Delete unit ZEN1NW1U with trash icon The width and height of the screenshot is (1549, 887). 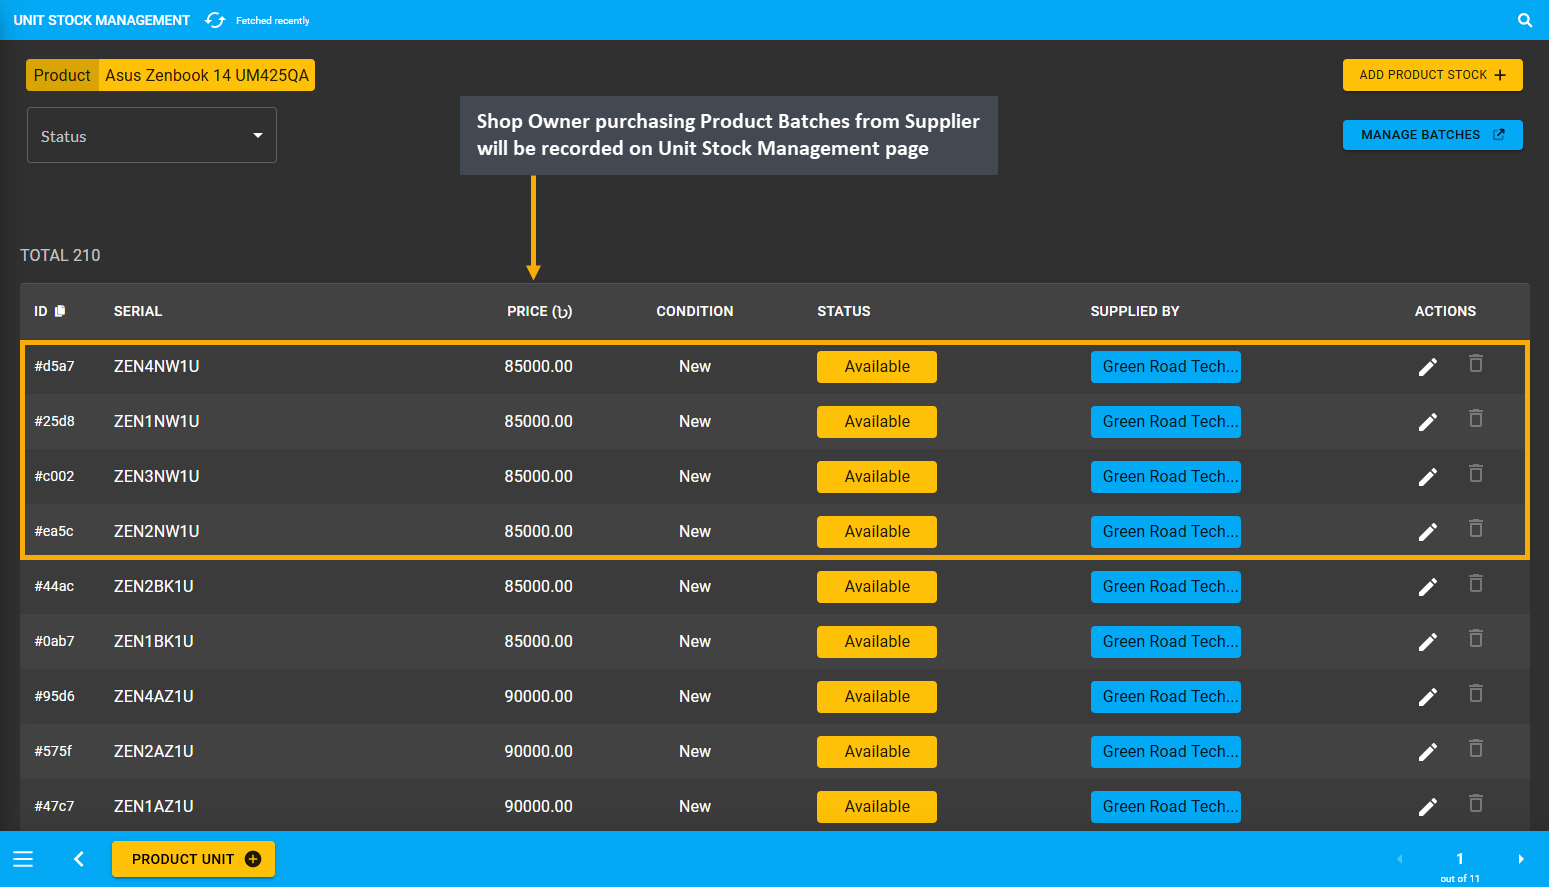tap(1476, 419)
